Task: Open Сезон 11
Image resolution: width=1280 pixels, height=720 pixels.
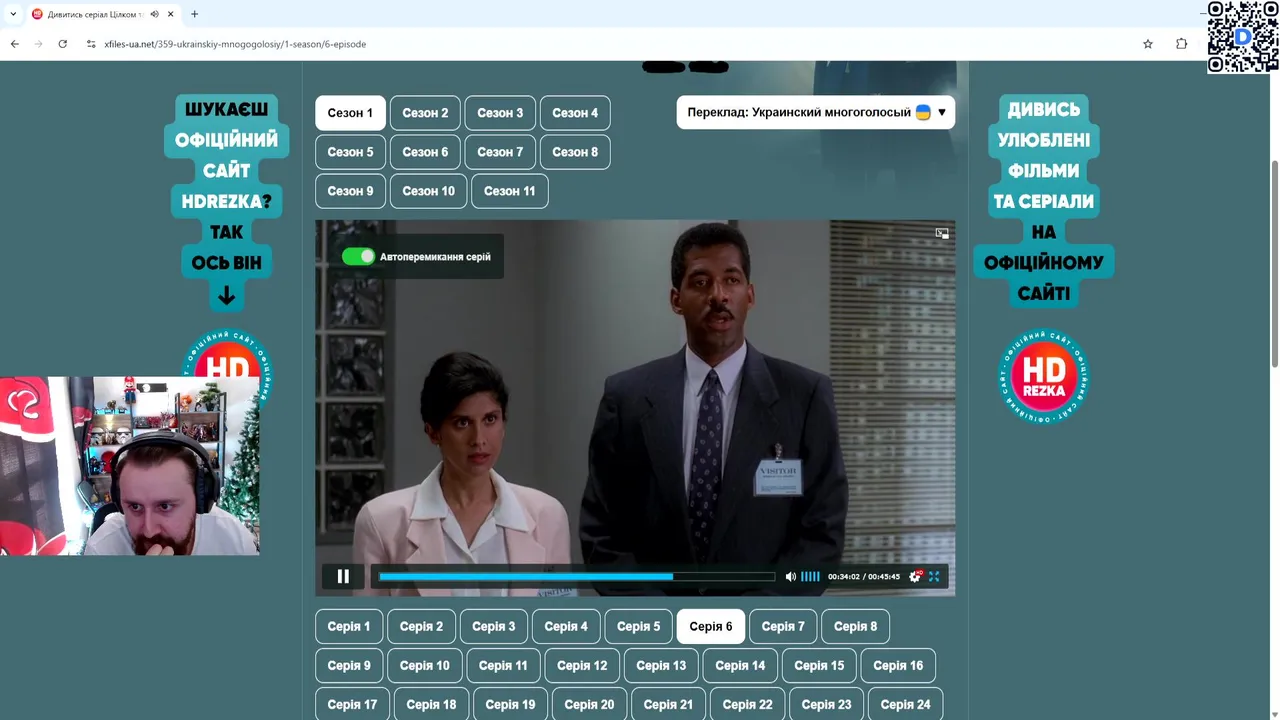Action: (510, 191)
